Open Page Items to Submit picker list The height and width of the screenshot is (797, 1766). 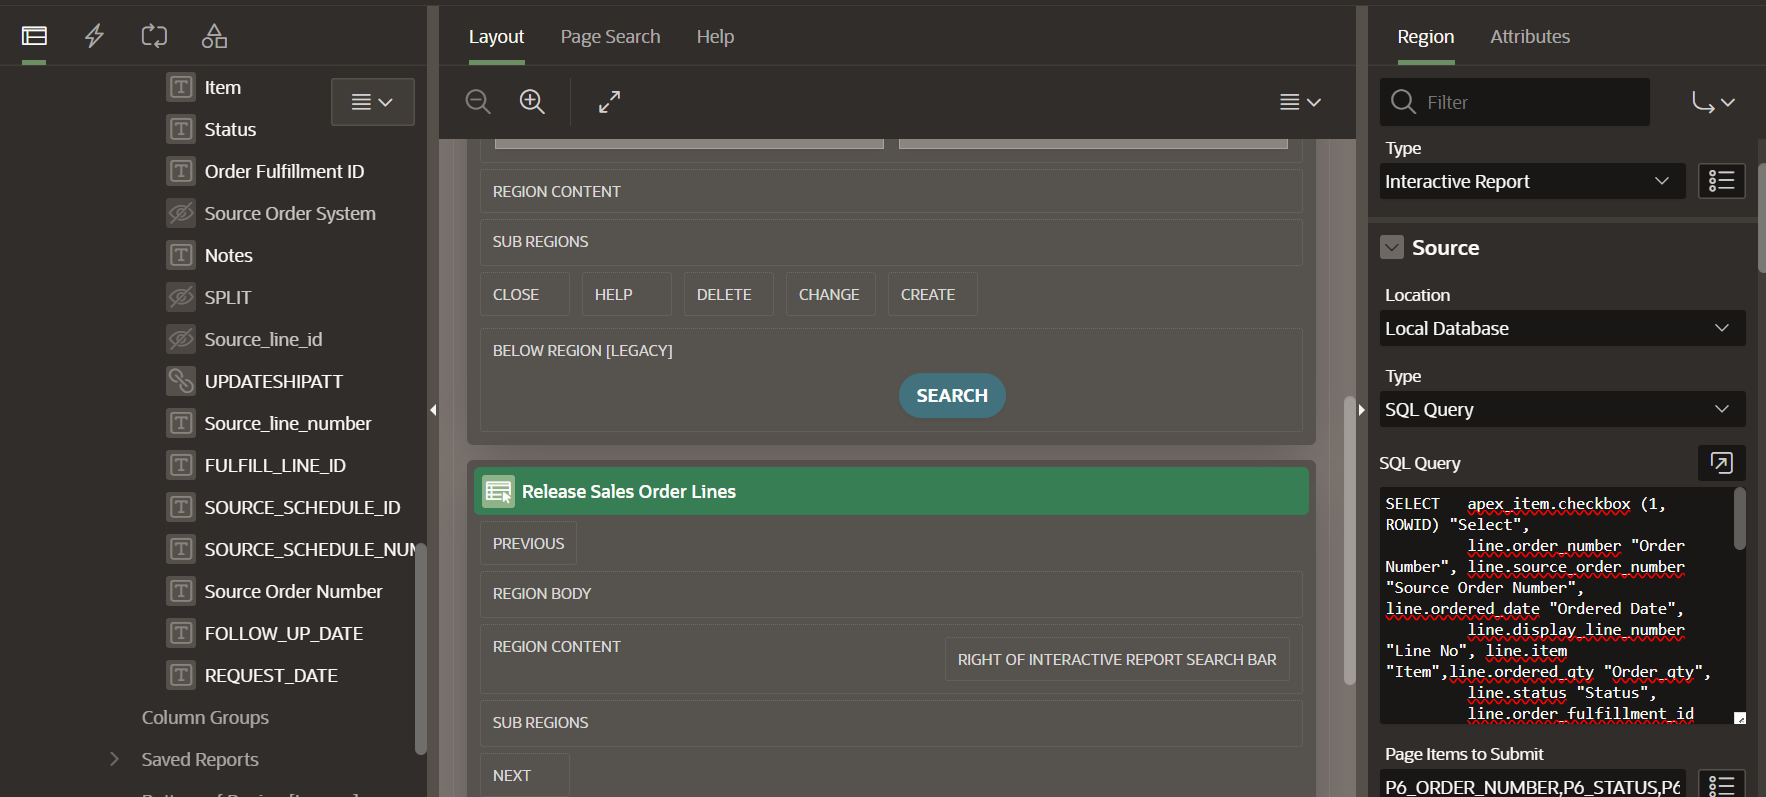point(1721,786)
